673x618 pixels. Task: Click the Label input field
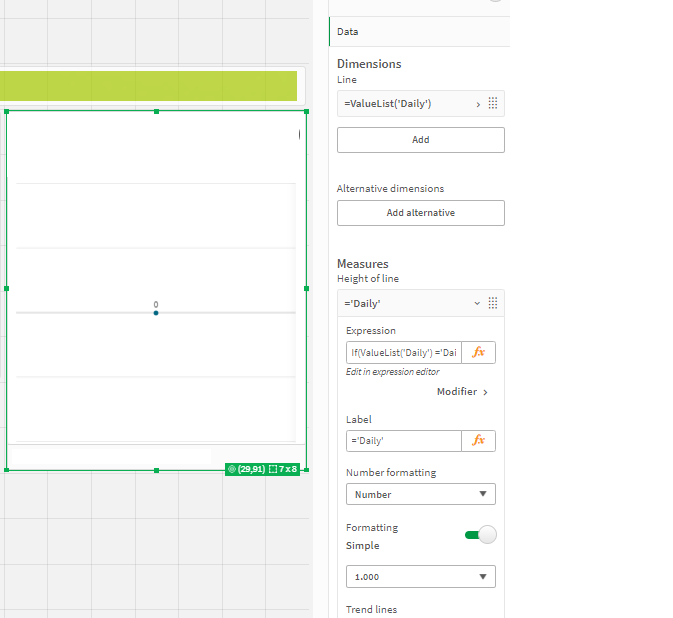coord(404,441)
